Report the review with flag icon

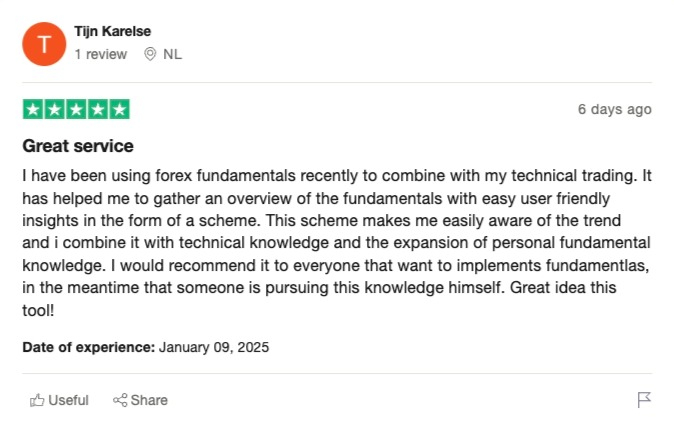(644, 400)
